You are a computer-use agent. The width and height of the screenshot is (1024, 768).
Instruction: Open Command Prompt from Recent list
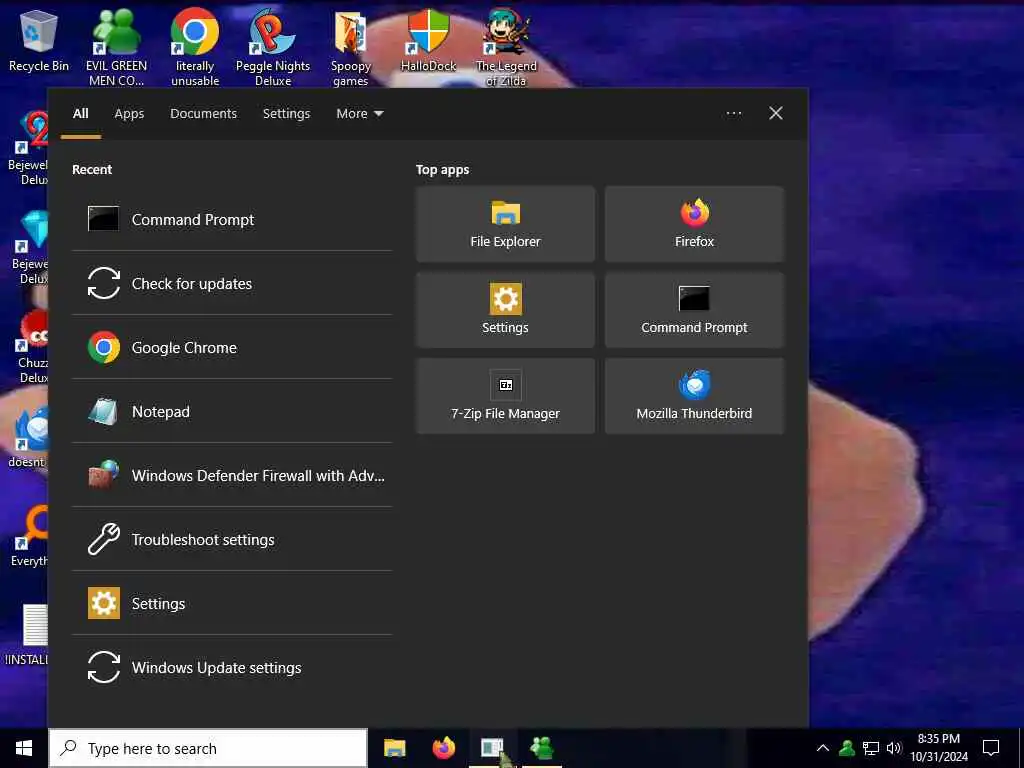pyautogui.click(x=232, y=219)
